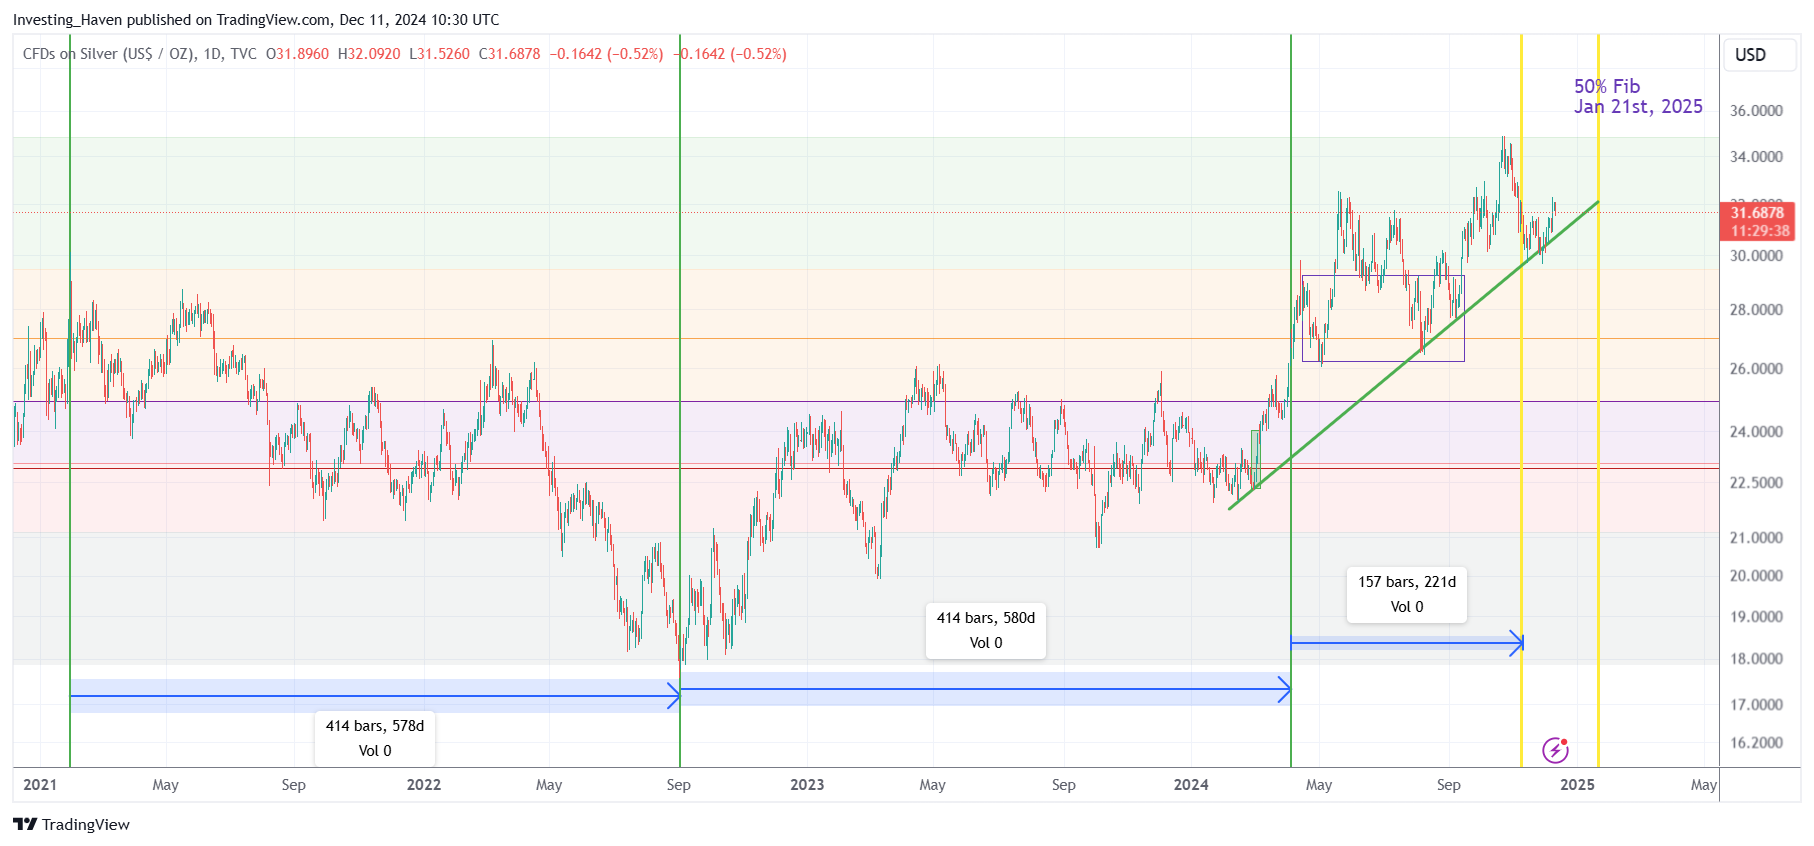Click the 2024 label on the time axis
The width and height of the screenshot is (1814, 846).
pos(1191,785)
